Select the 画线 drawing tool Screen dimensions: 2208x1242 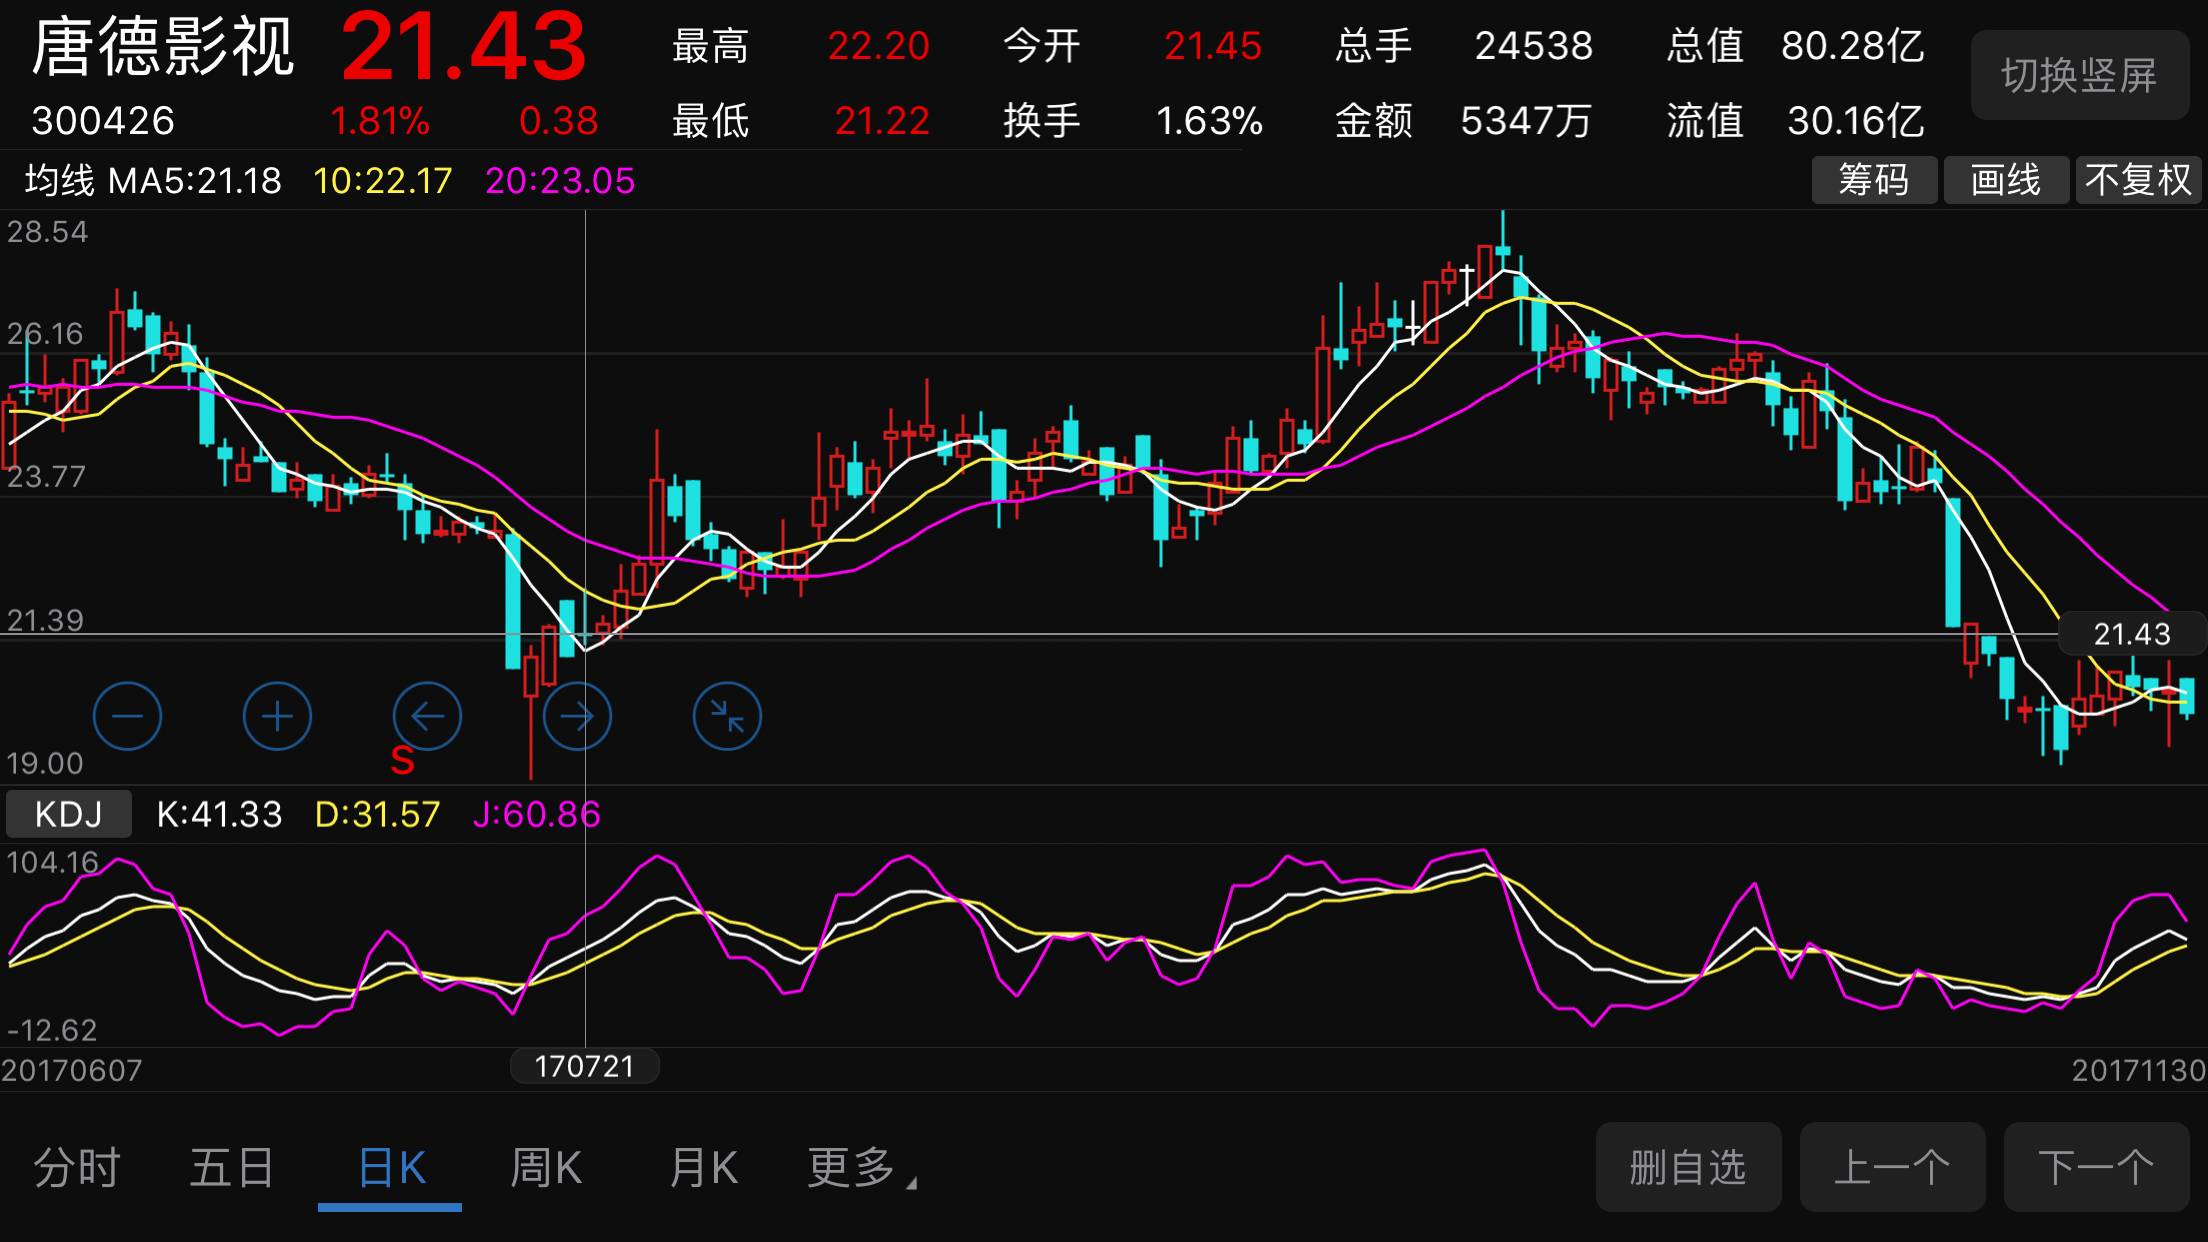tap(2006, 180)
